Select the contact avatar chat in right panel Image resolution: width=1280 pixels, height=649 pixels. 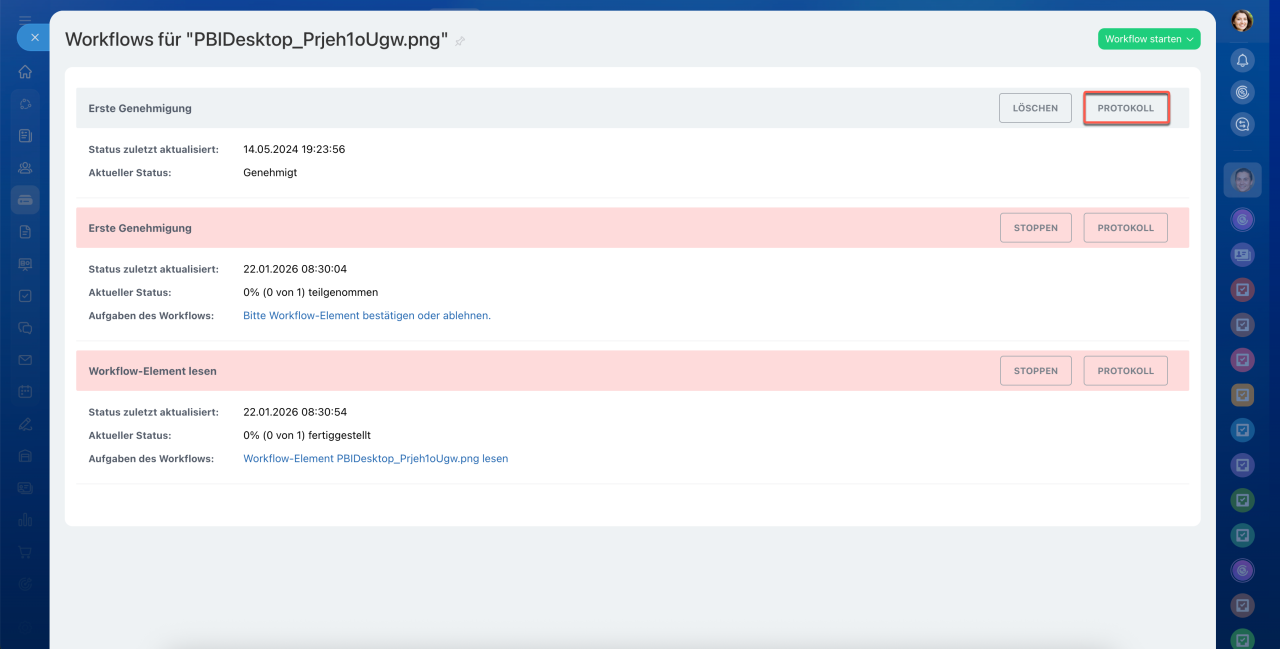click(1242, 180)
